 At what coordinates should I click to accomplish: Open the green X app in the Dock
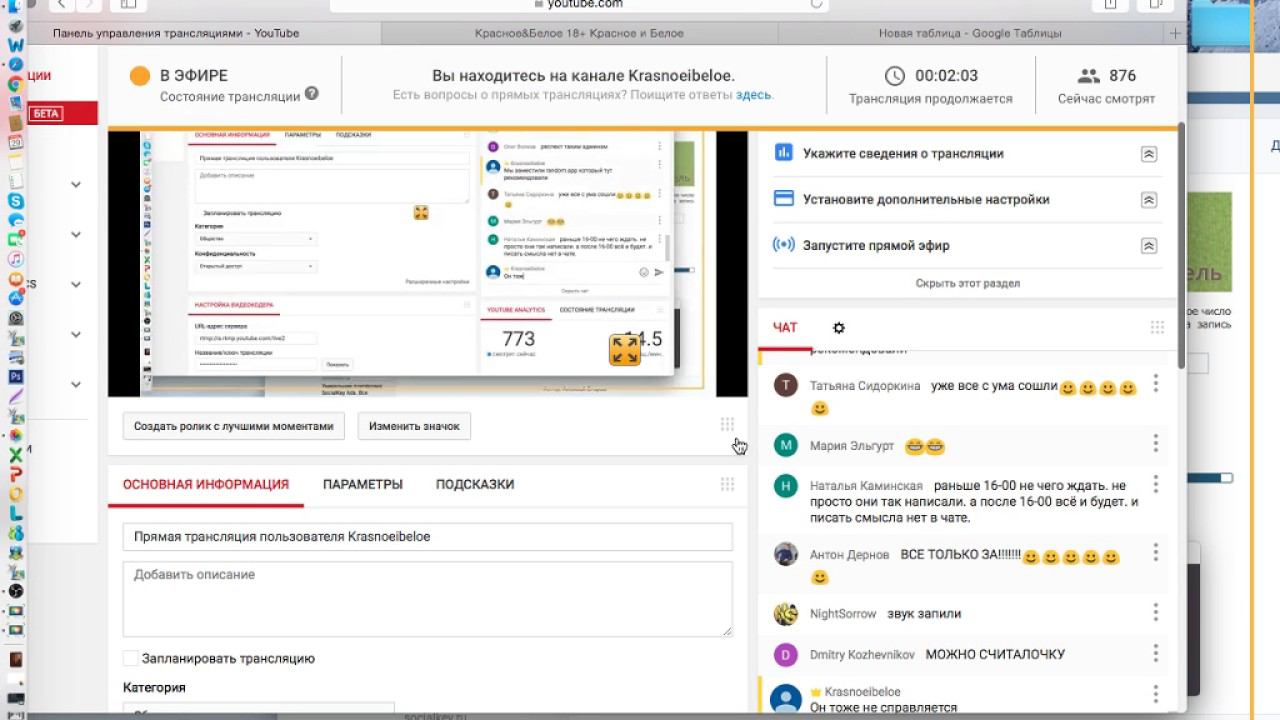point(16,455)
